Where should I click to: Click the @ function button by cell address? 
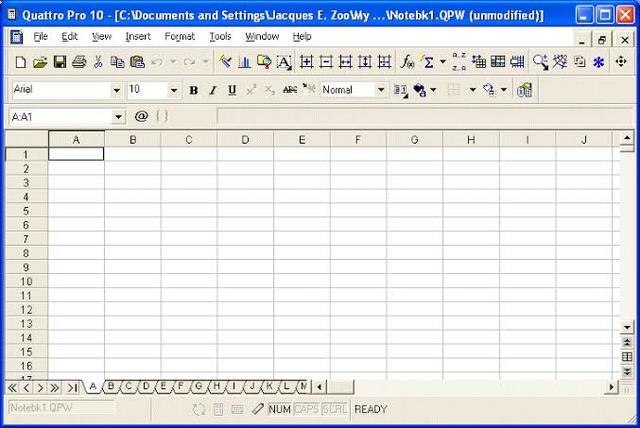(x=141, y=116)
